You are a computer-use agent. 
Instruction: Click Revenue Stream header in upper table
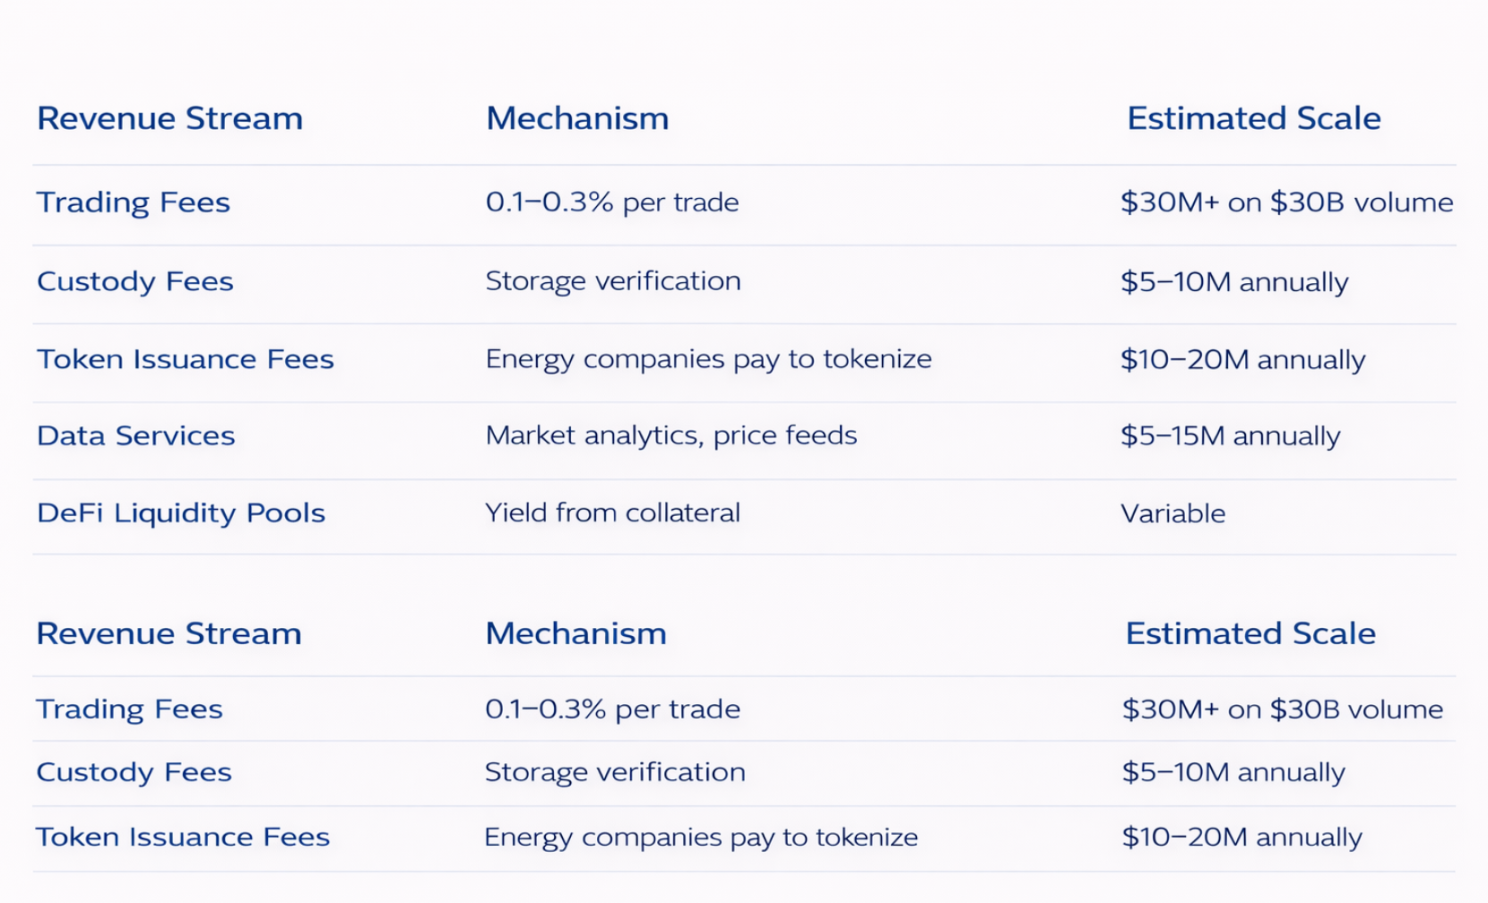(x=170, y=119)
